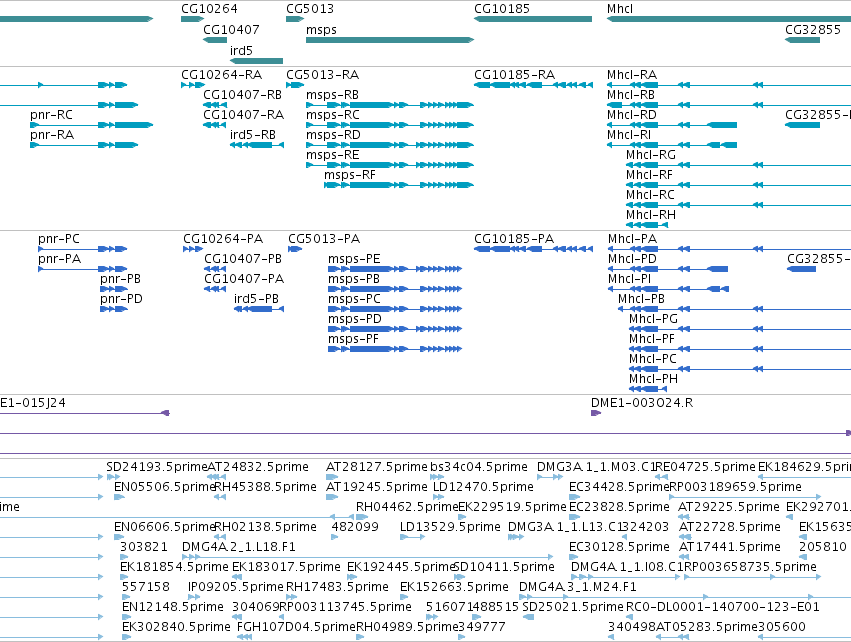Click transcript CG10185-RA label

tap(515, 75)
